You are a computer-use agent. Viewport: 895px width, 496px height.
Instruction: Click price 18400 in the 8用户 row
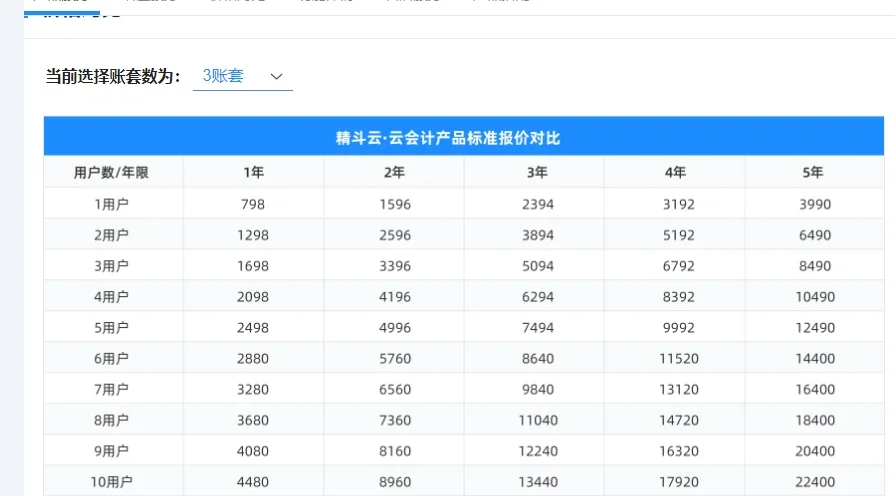[x=815, y=420]
